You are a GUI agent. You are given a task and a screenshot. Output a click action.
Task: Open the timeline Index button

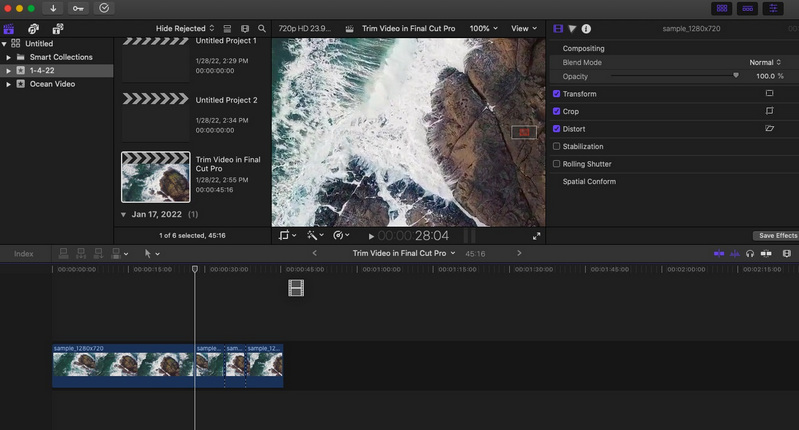point(24,253)
